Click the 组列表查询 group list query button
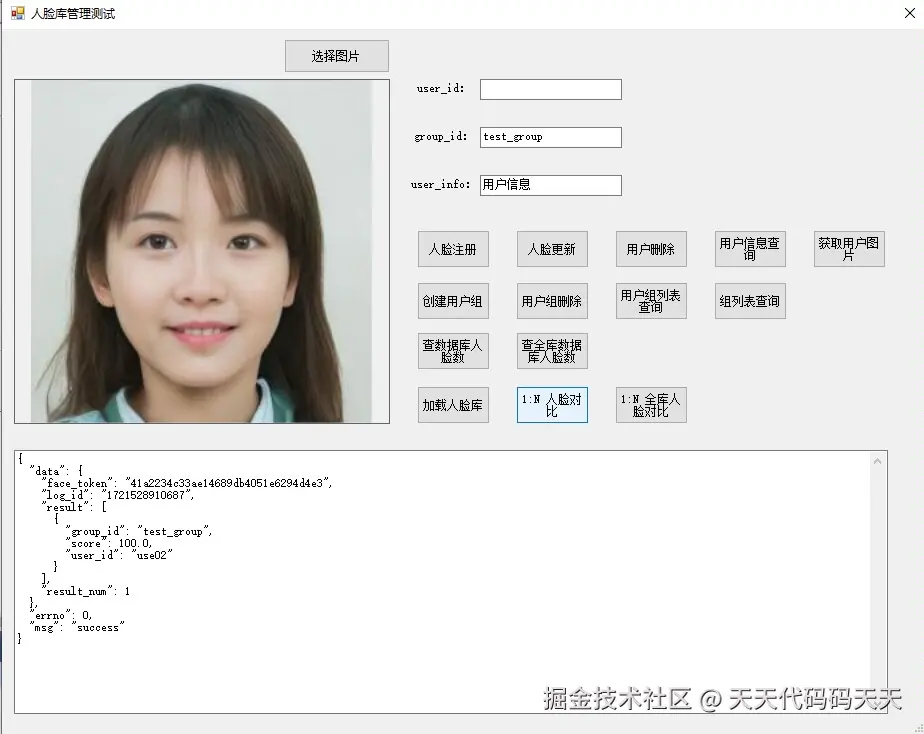 pos(750,301)
